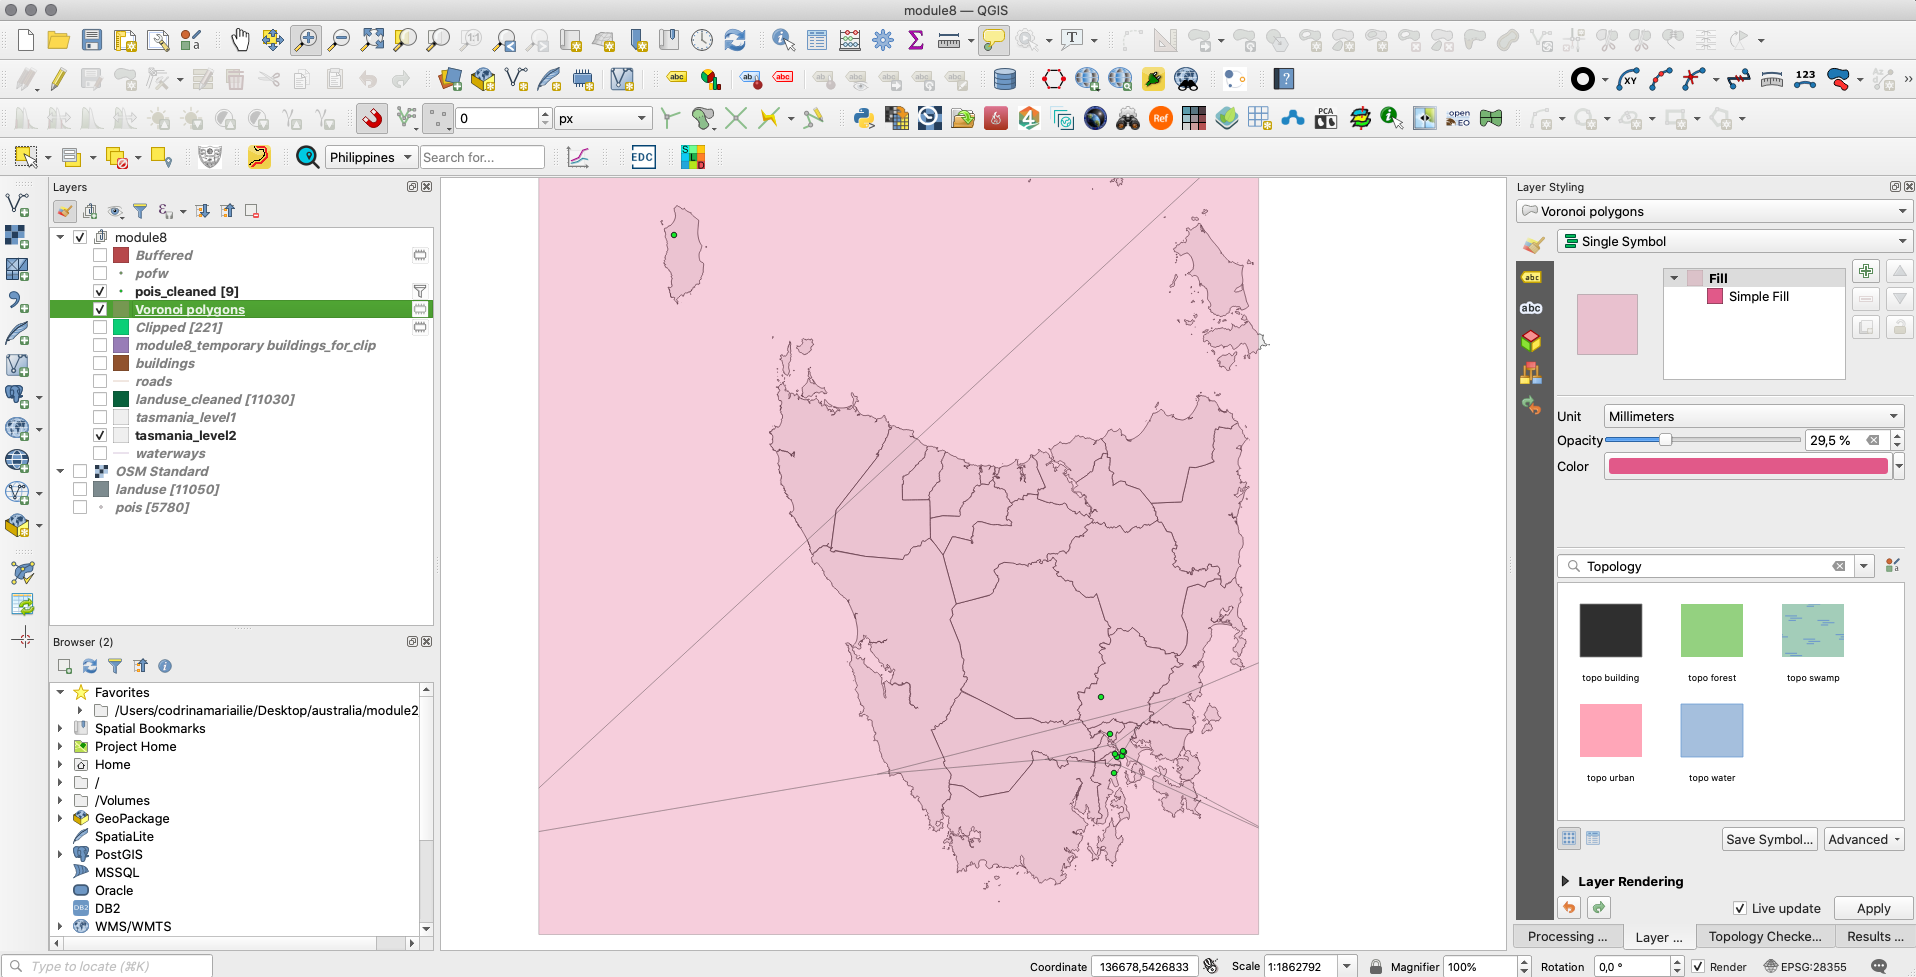Click the Refresh map icon
Screen dimensions: 1916x977
735,40
